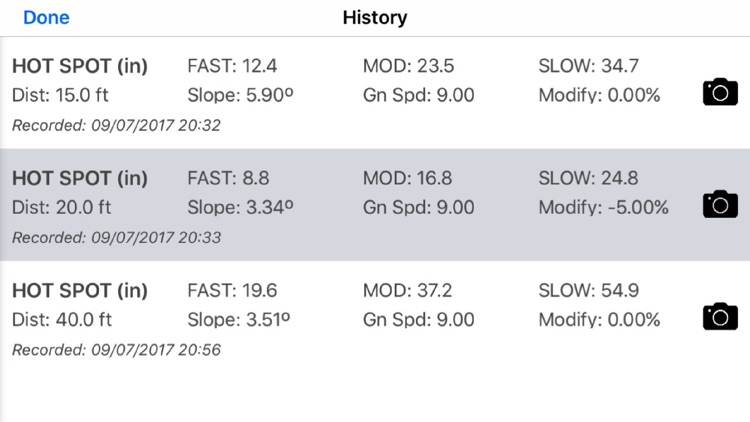Choose the SLOW: 34.7 value
This screenshot has width=750, height=422.
click(588, 66)
